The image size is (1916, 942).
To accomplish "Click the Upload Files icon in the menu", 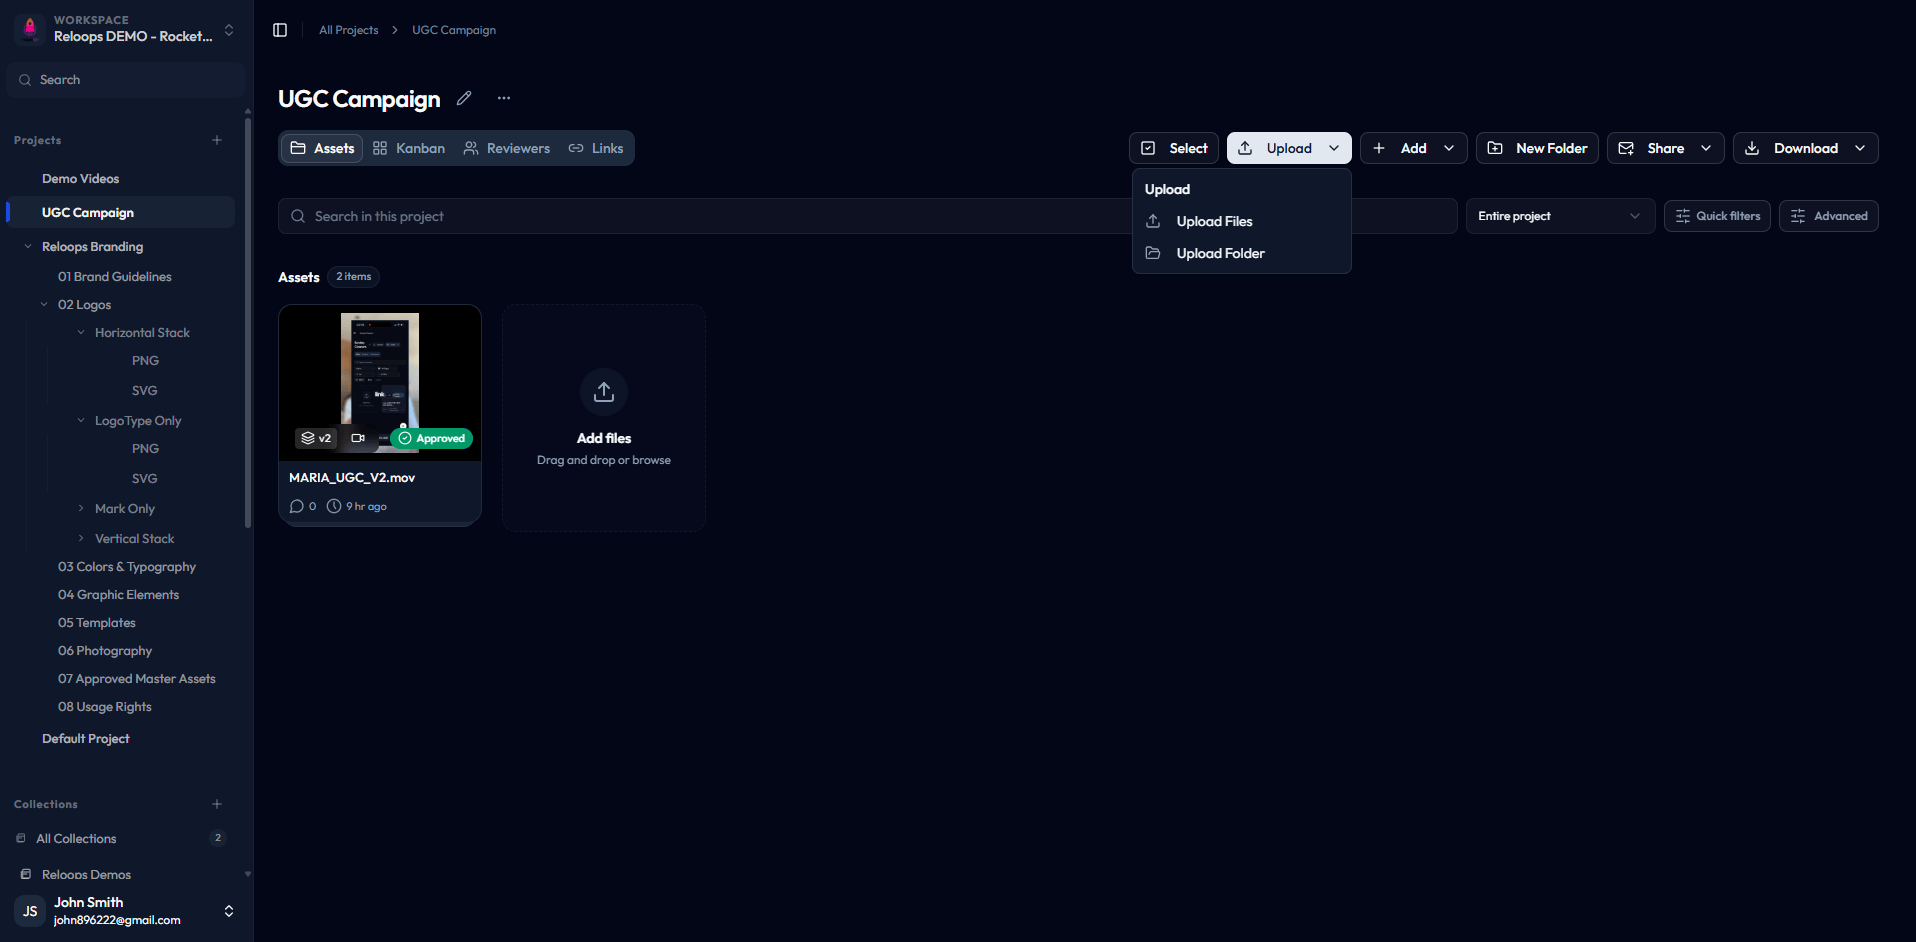I will point(1153,221).
